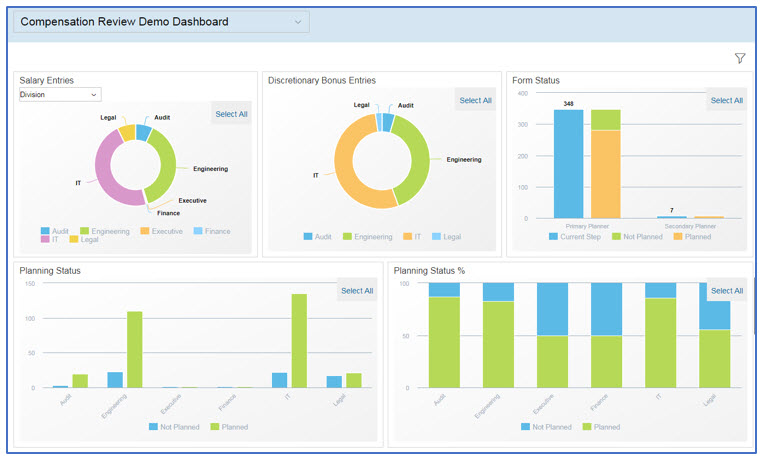Toggle IT legend swatch in Salary Entries
The image size is (761, 457).
click(x=45, y=239)
